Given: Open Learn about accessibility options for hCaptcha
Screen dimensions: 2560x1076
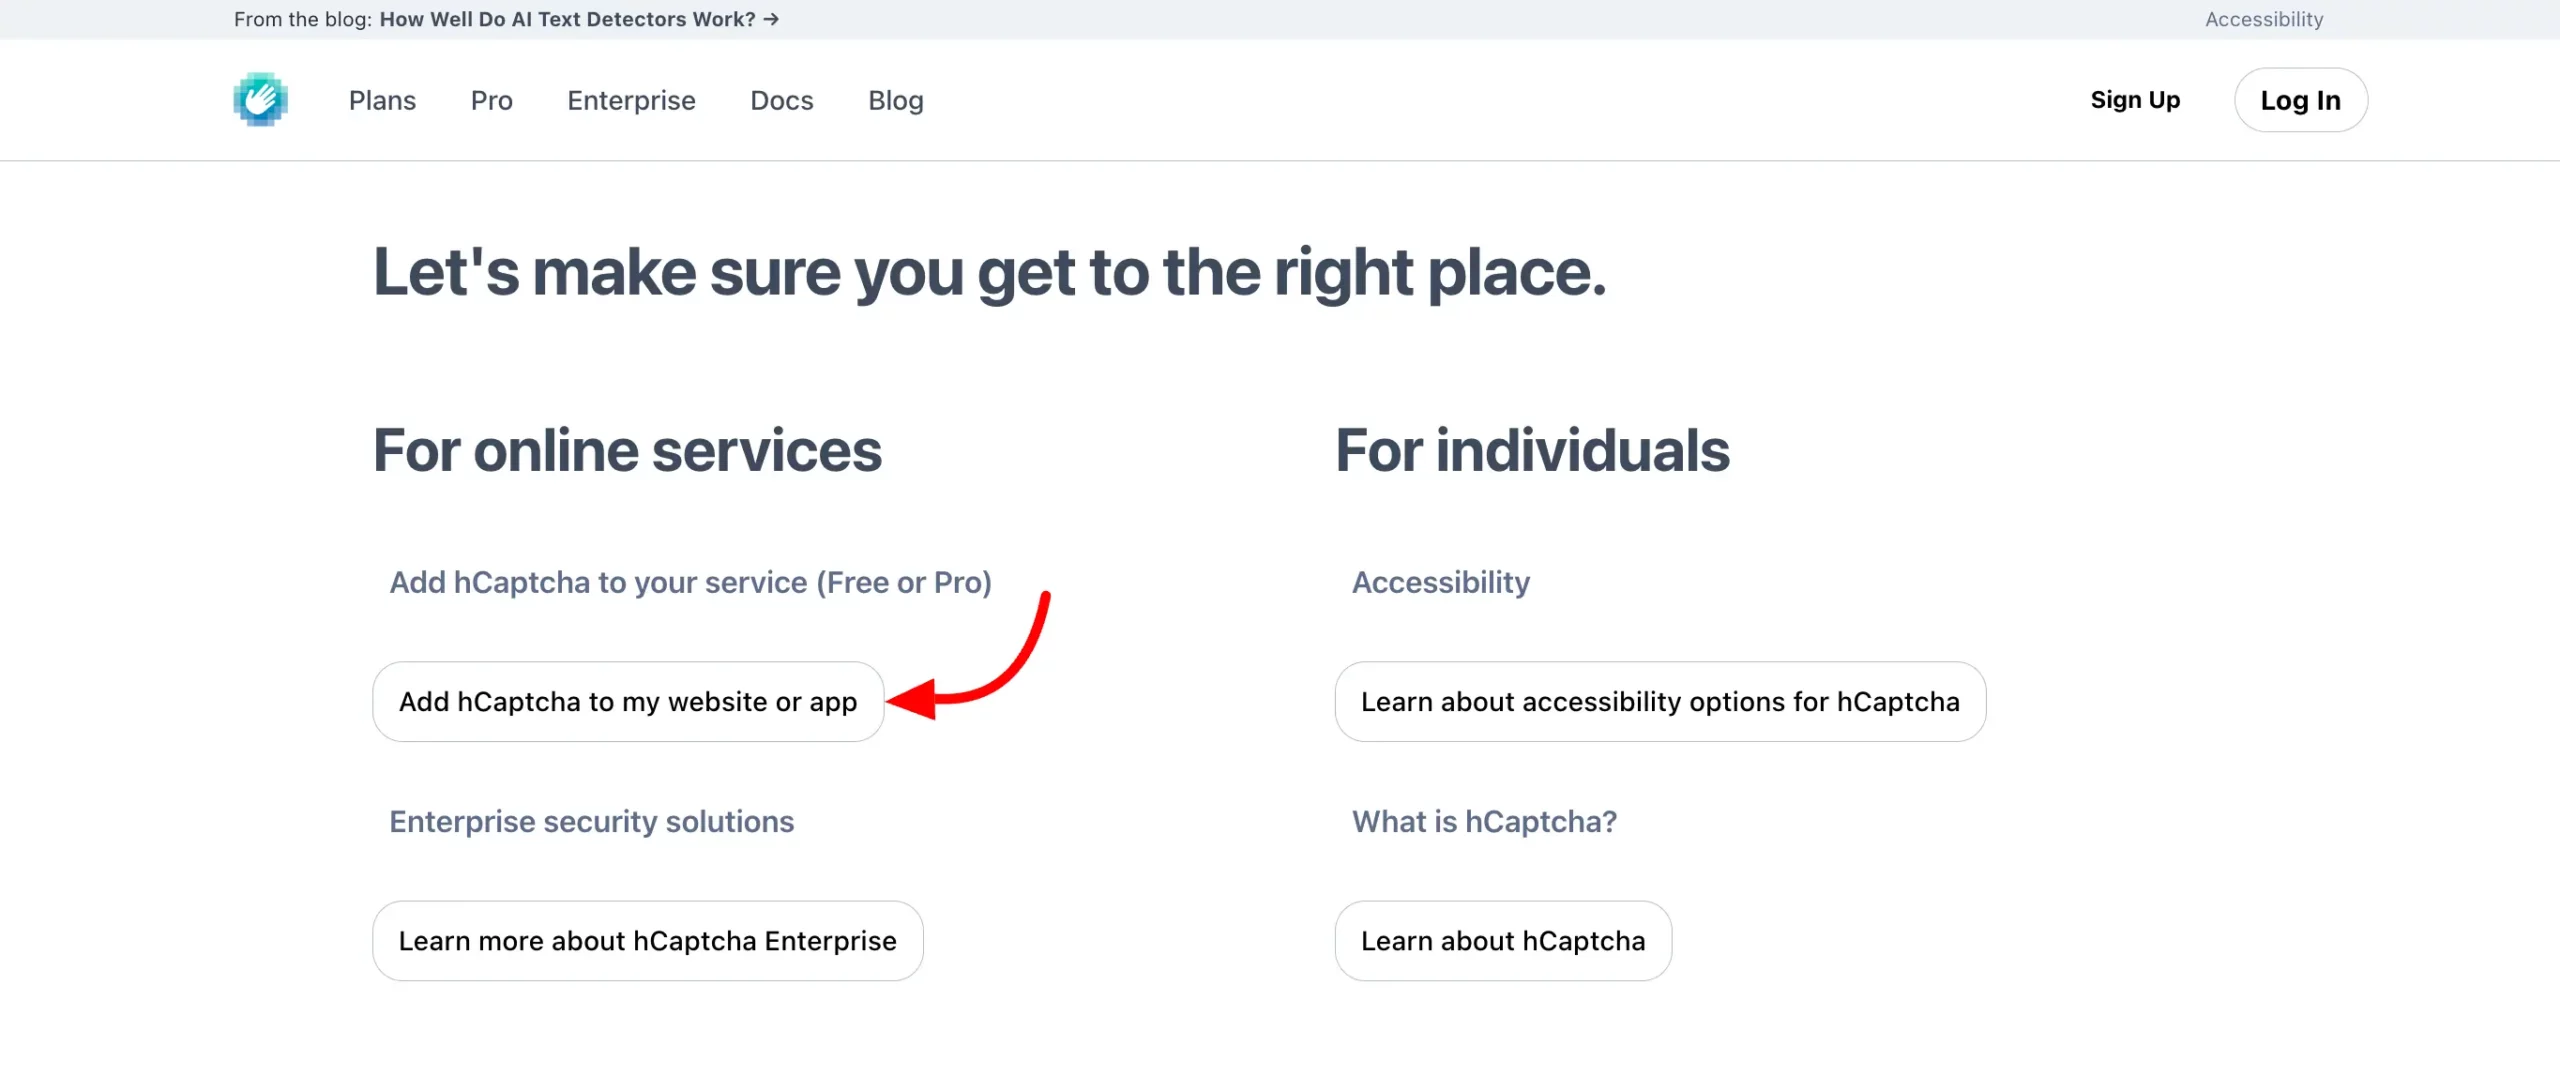Looking at the screenshot, I should click(x=1659, y=701).
